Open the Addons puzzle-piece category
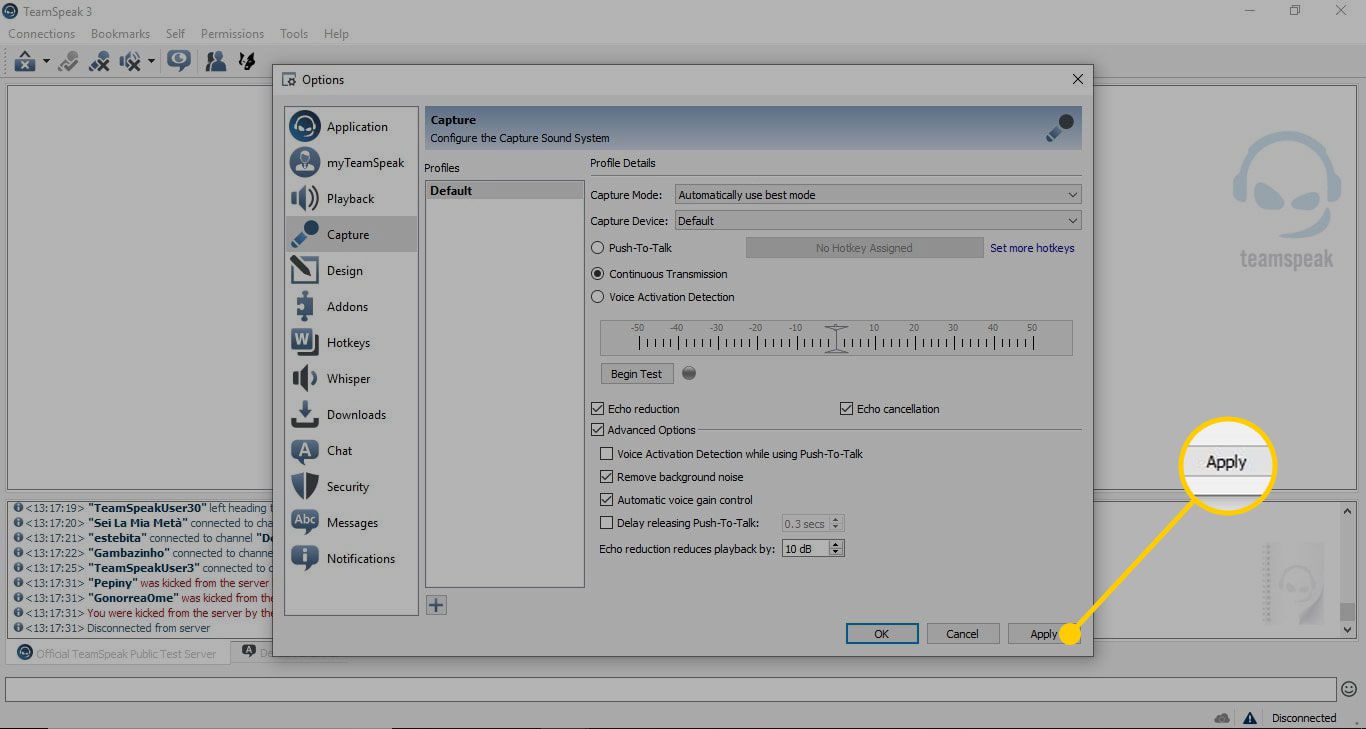This screenshot has height=729, width=1366. tap(351, 307)
